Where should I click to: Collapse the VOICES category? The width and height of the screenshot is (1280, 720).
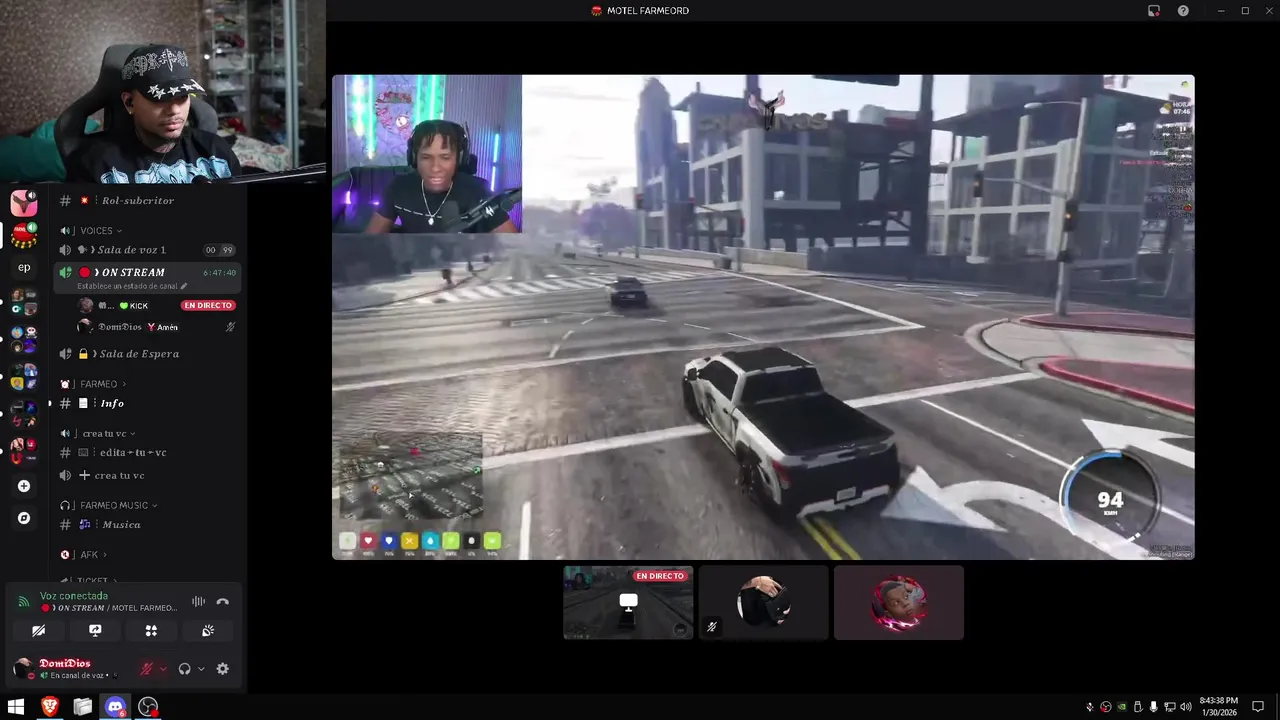pos(96,231)
